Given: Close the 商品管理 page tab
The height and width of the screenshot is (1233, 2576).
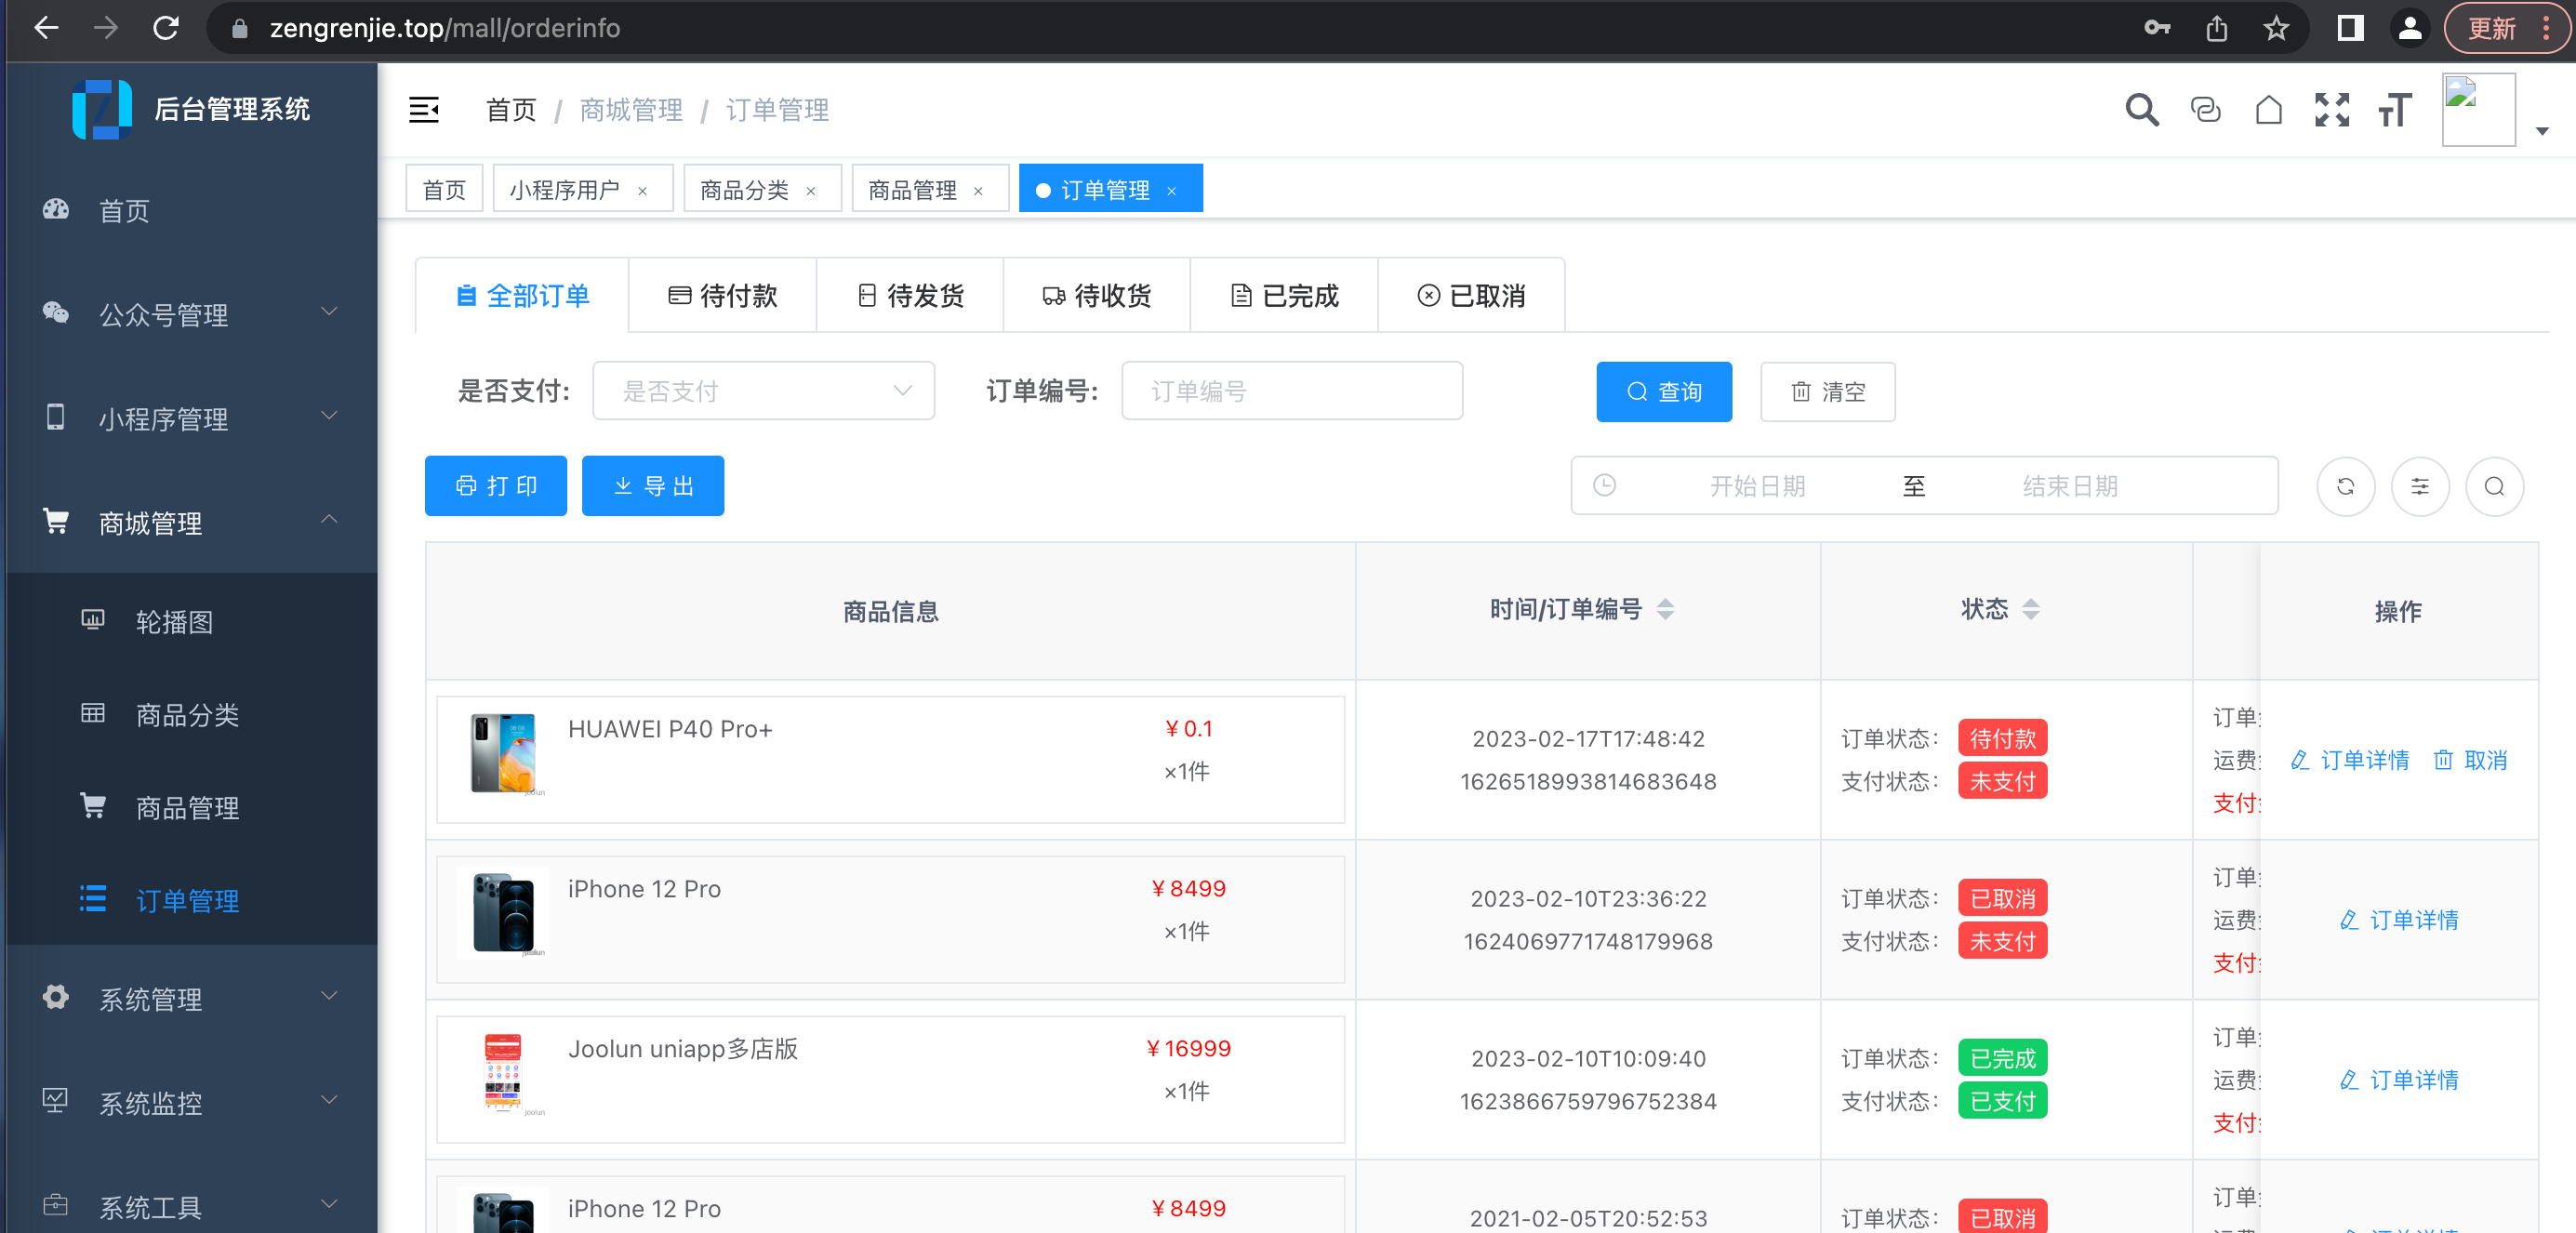Looking at the screenshot, I should [x=979, y=191].
